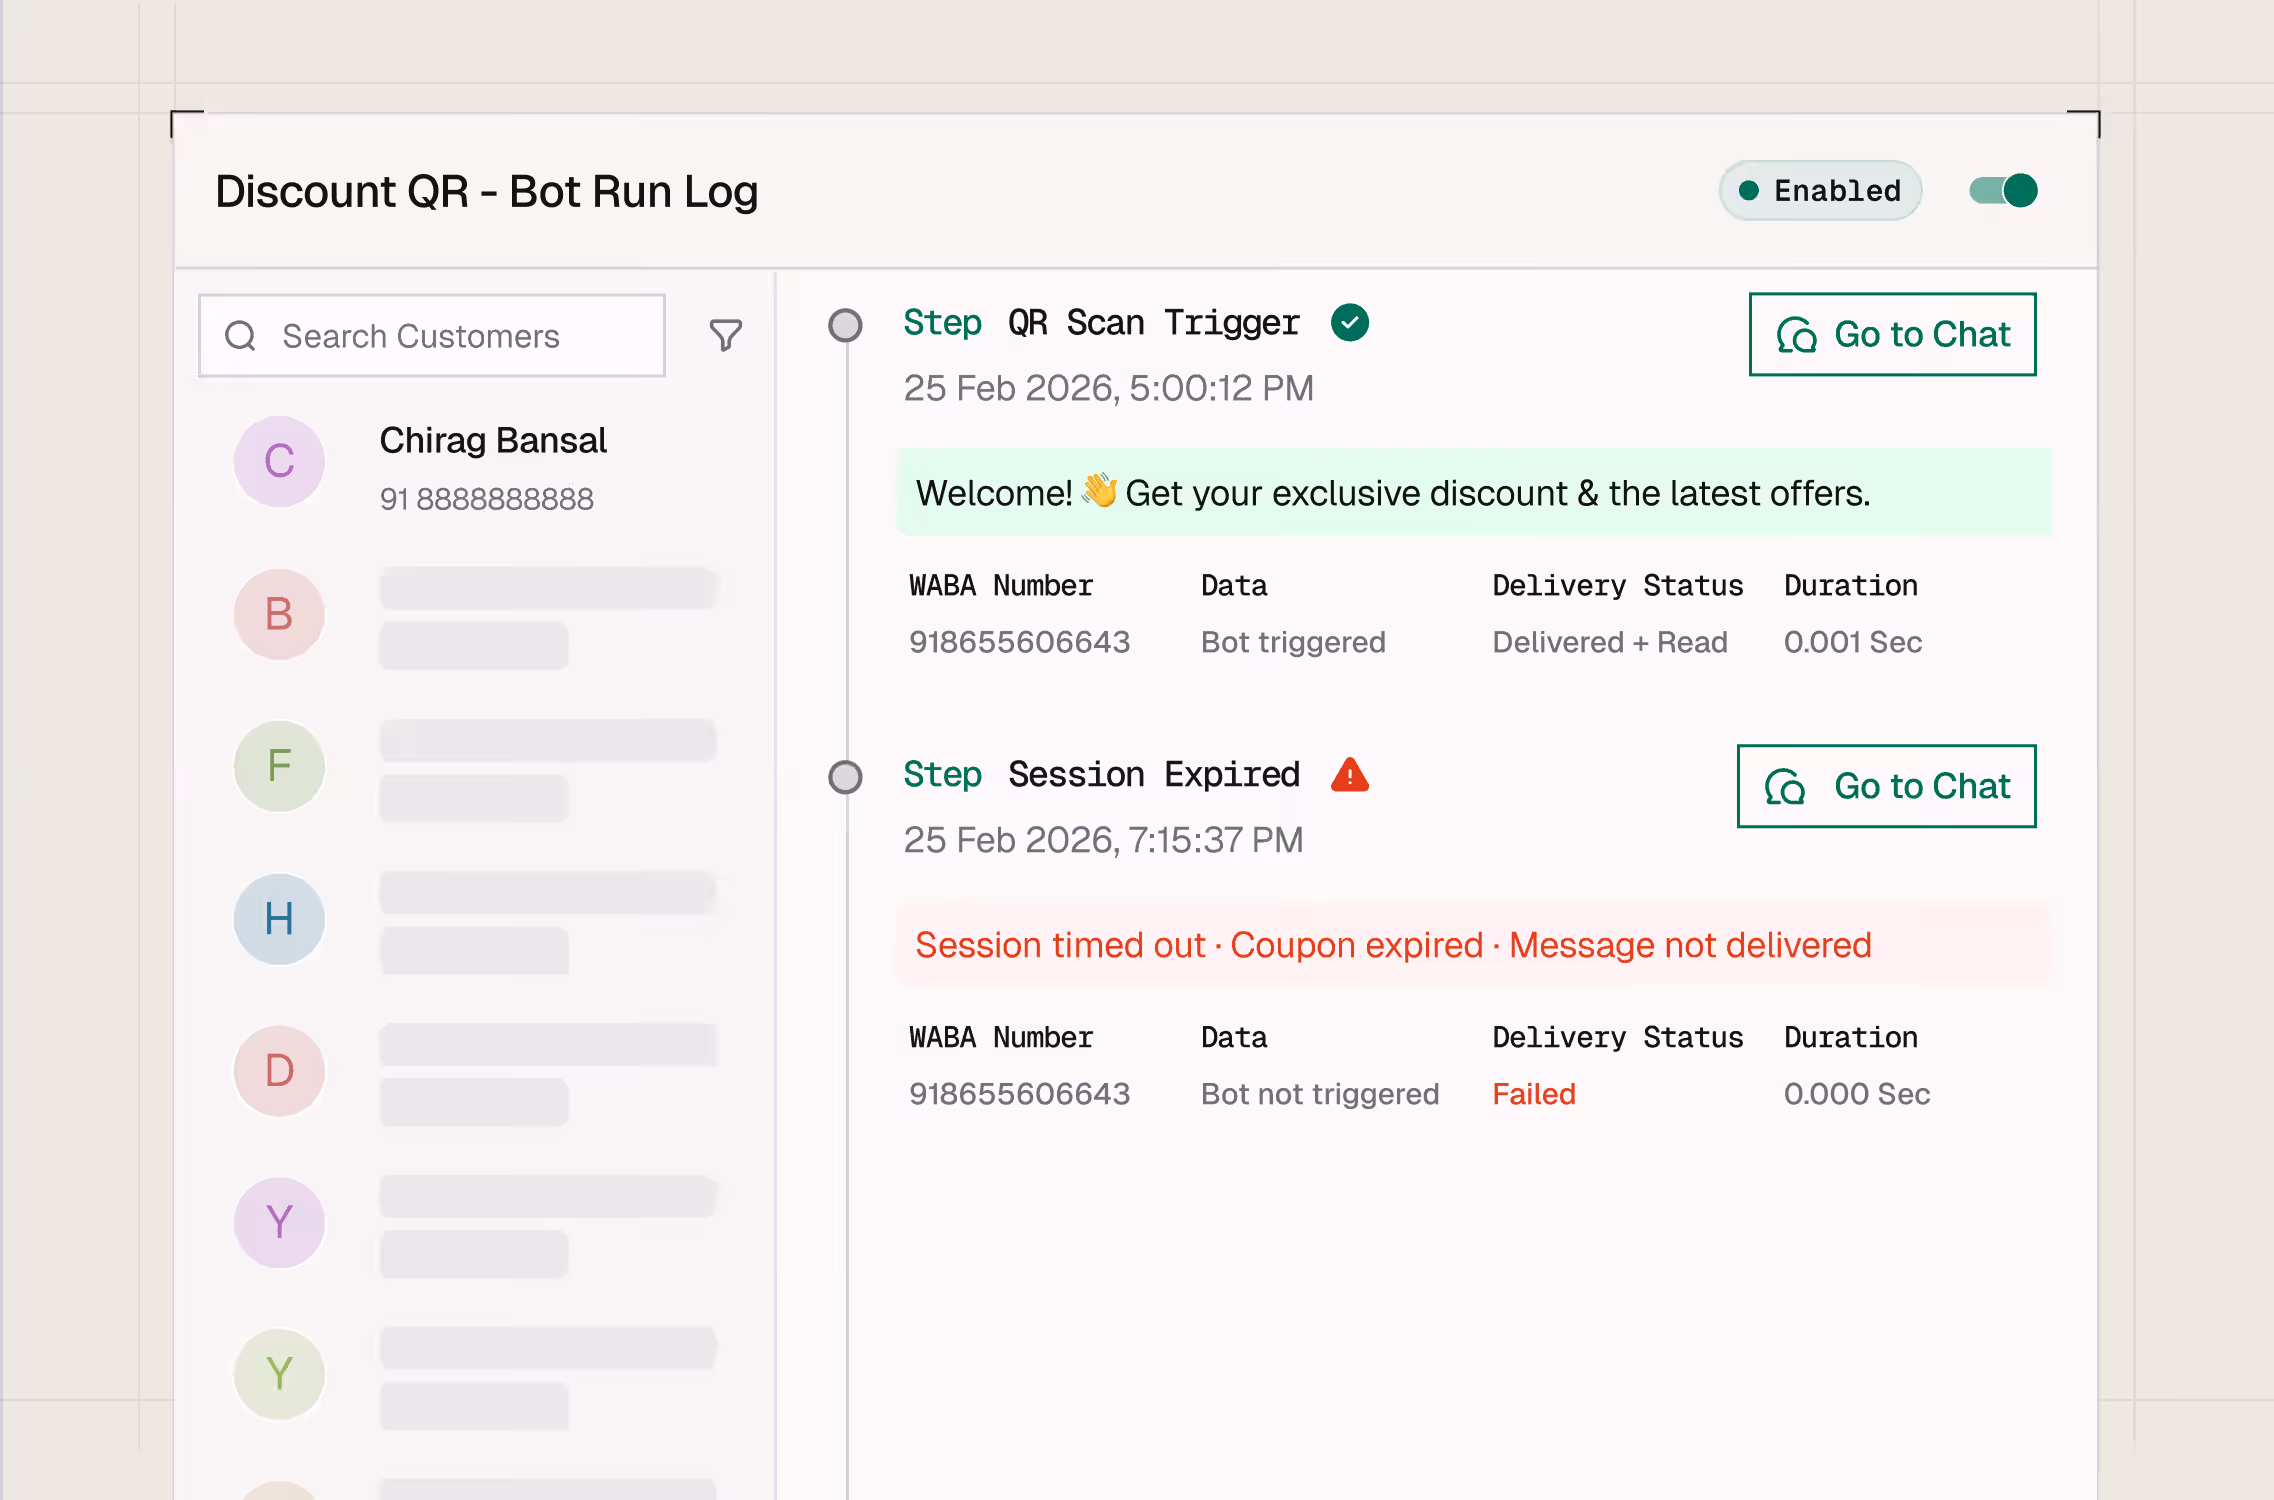Viewport: 2274px width, 1500px height.
Task: Click the red warning triangle icon
Action: click(x=1349, y=776)
